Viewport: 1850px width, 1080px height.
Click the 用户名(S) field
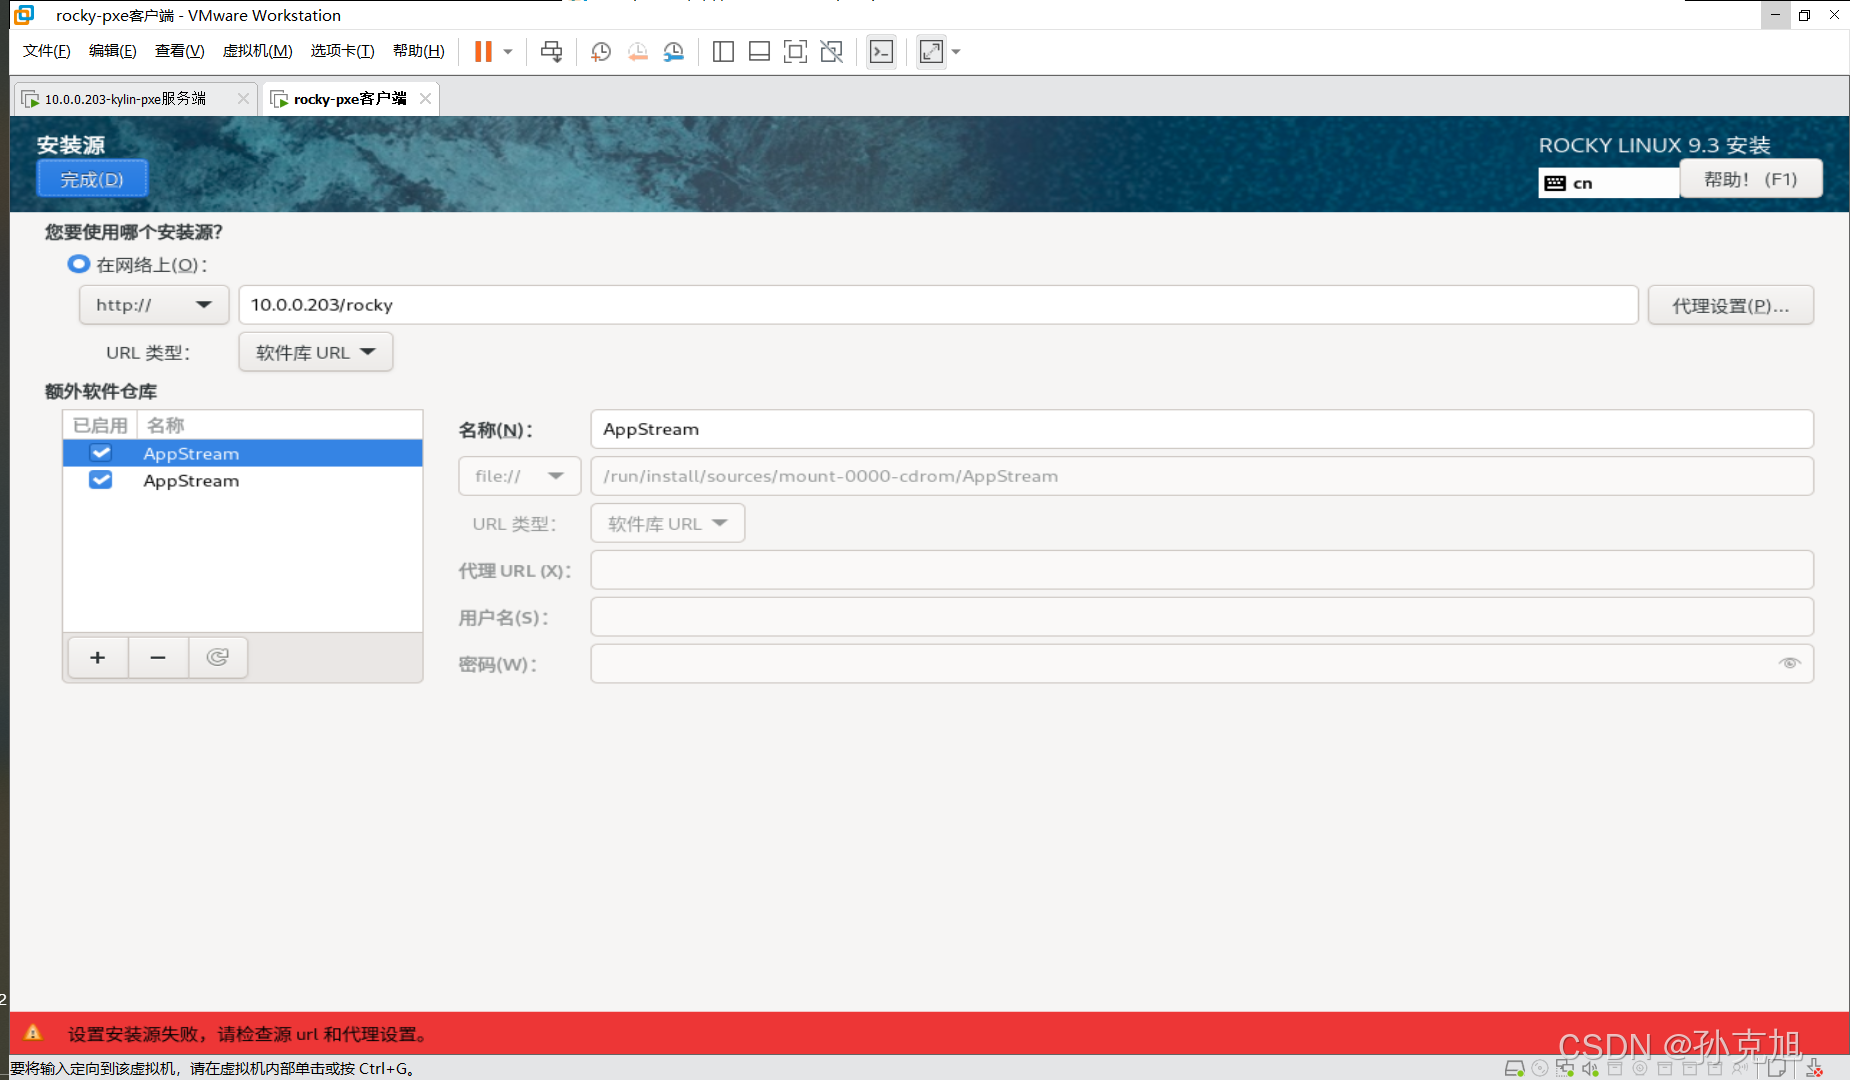pos(1202,617)
